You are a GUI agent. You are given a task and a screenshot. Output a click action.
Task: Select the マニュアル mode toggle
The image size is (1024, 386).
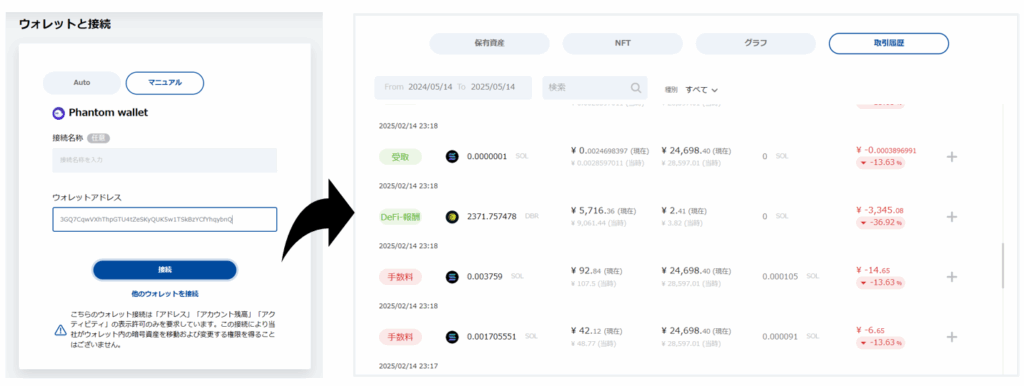165,83
